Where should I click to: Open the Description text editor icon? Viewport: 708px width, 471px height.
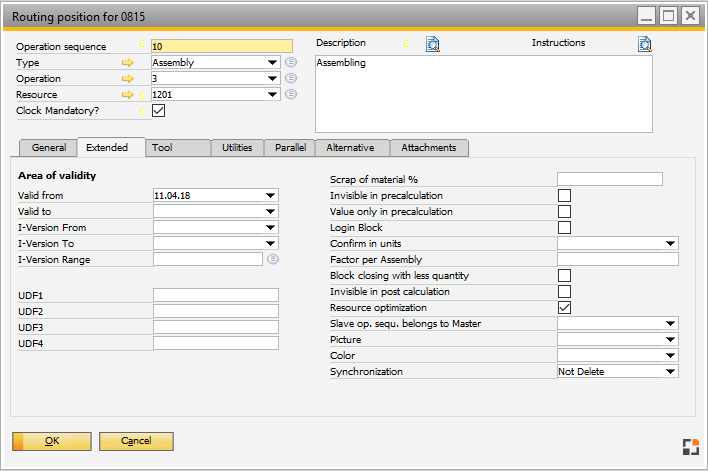coord(432,44)
